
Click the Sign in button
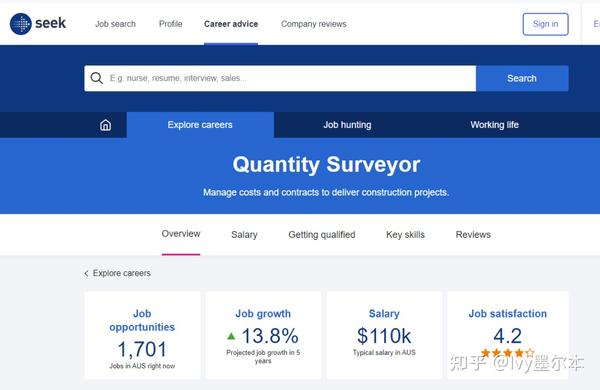545,24
